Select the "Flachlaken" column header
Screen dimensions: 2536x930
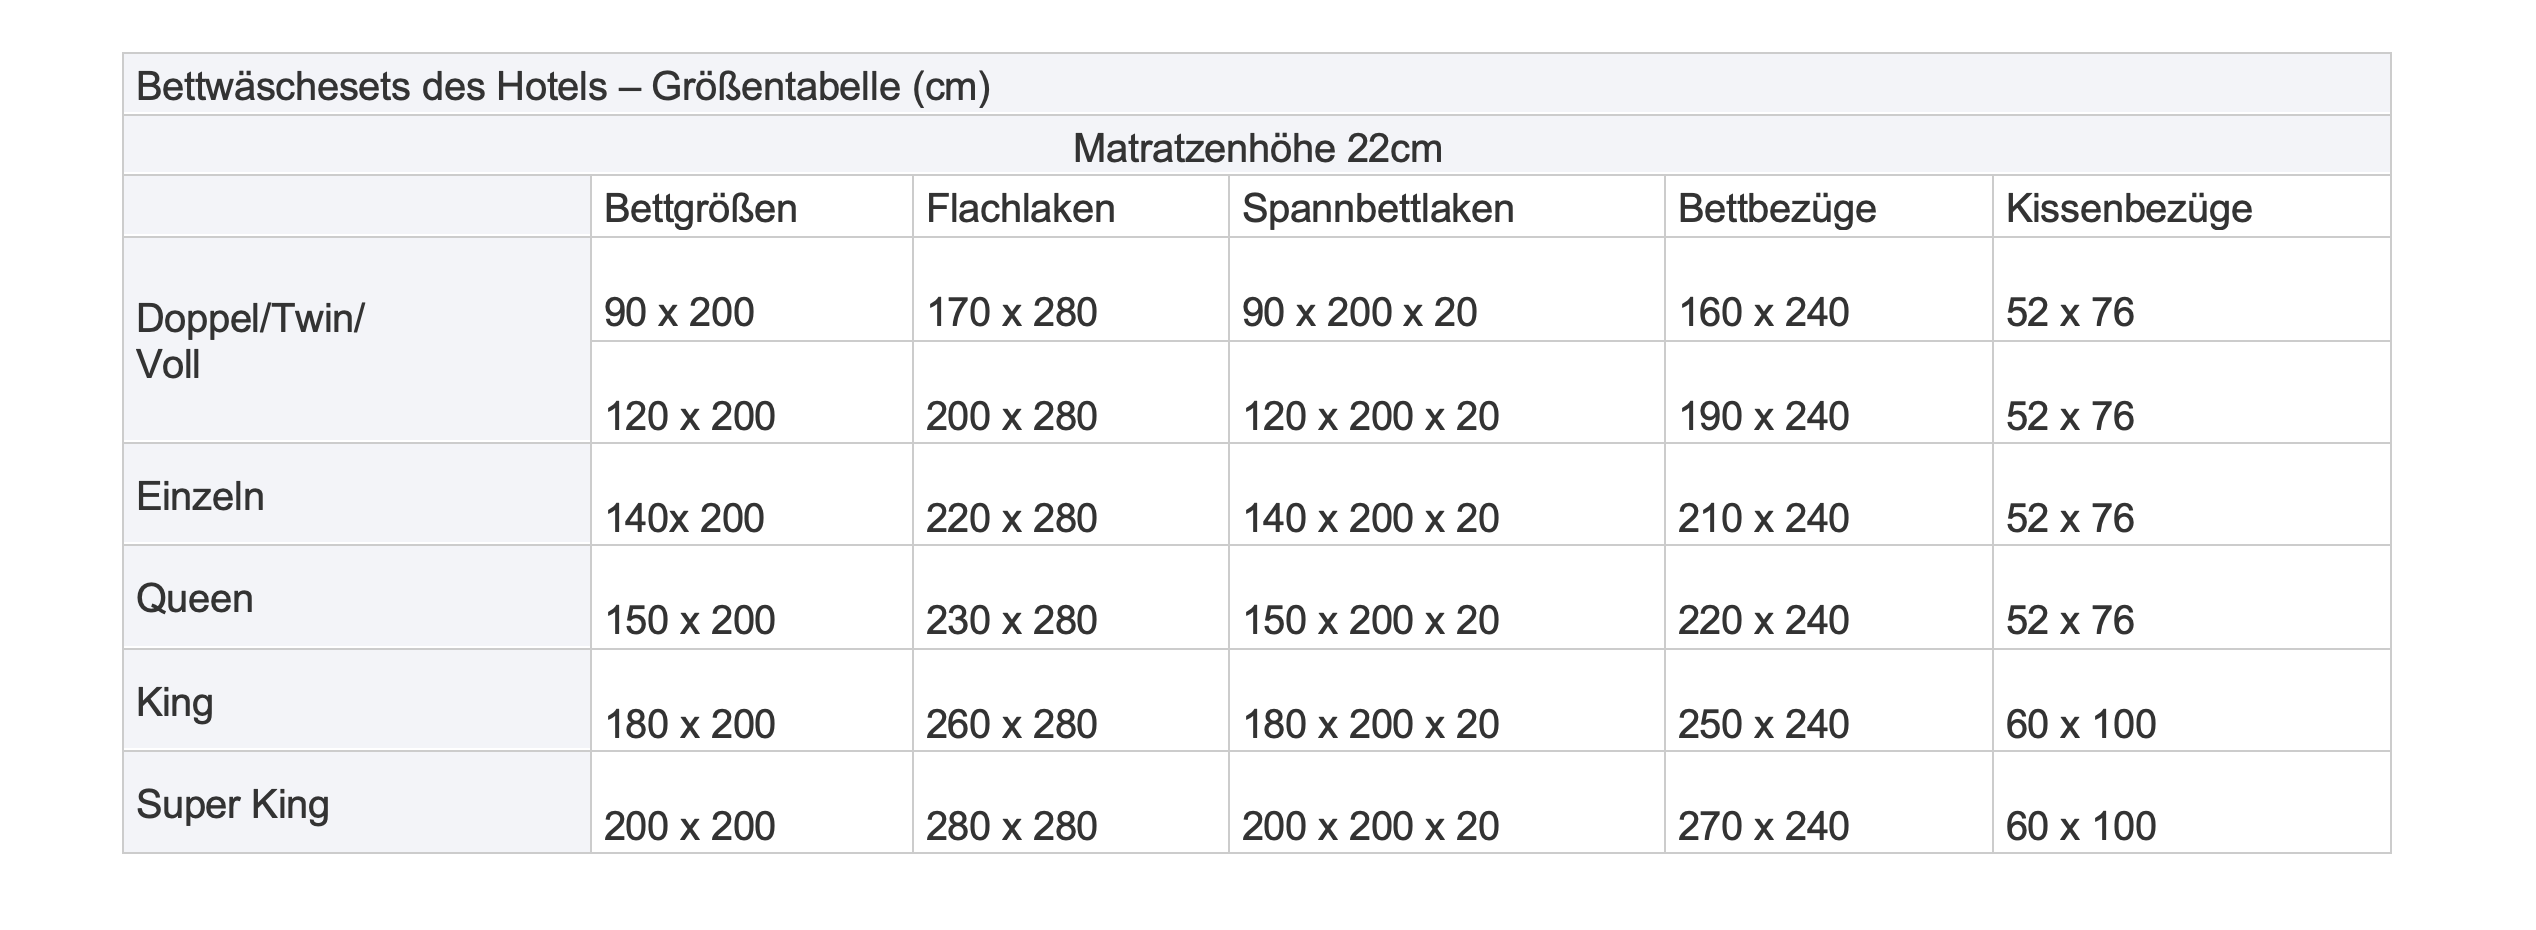1020,209
